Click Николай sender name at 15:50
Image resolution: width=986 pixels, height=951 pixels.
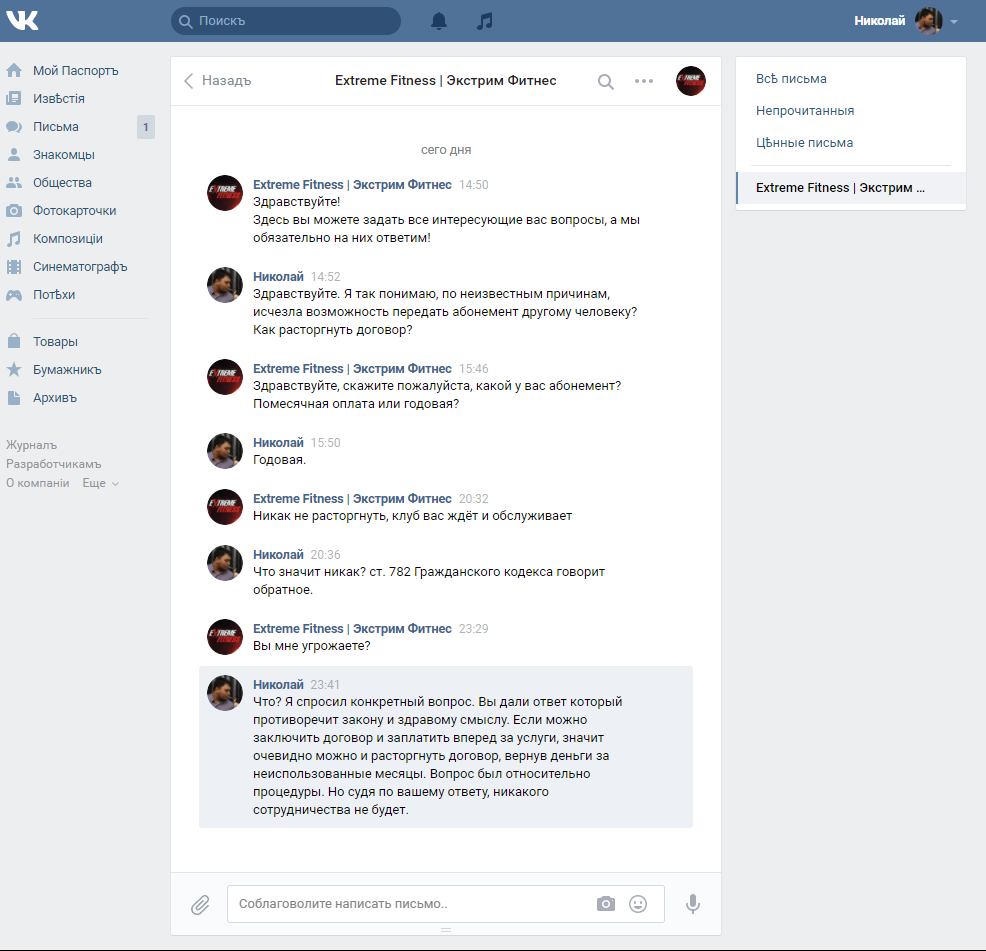278,442
